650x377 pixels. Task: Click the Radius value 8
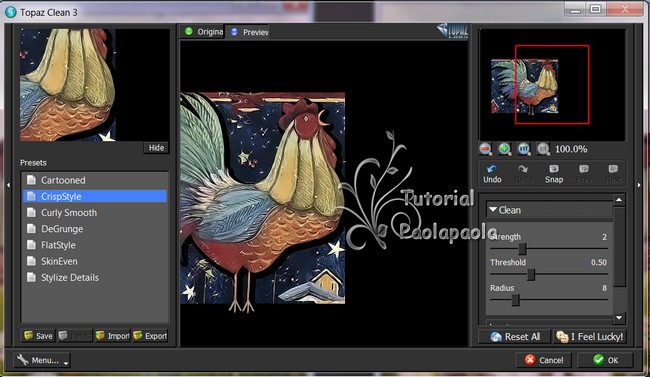(604, 288)
